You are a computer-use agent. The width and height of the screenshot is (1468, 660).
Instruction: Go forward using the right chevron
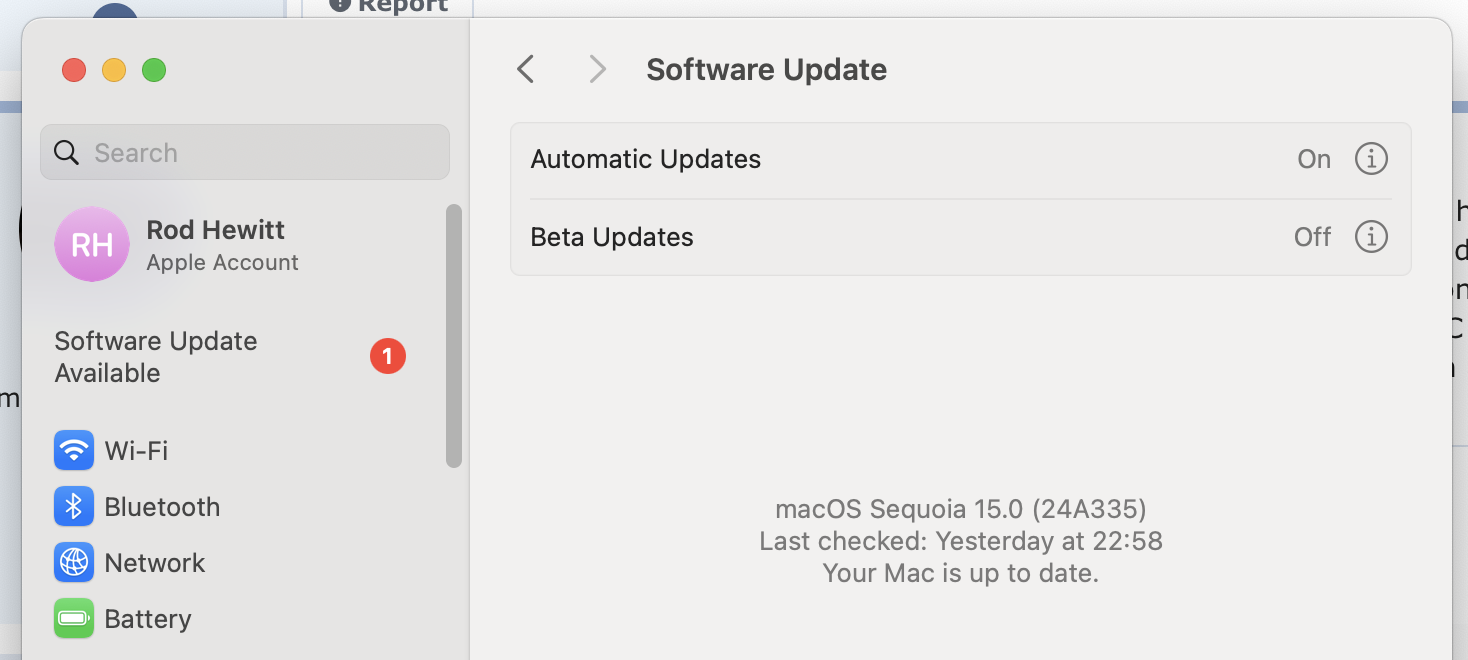(597, 69)
